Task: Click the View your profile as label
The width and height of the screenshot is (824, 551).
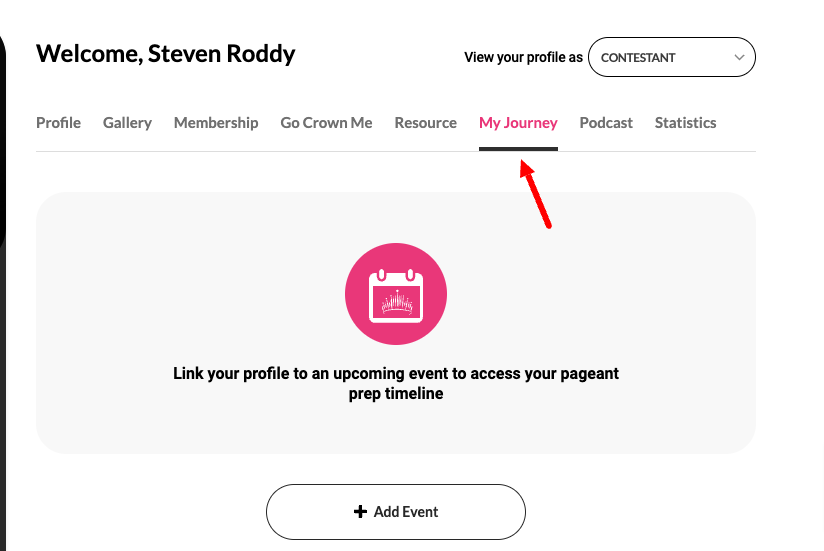Action: [523, 57]
